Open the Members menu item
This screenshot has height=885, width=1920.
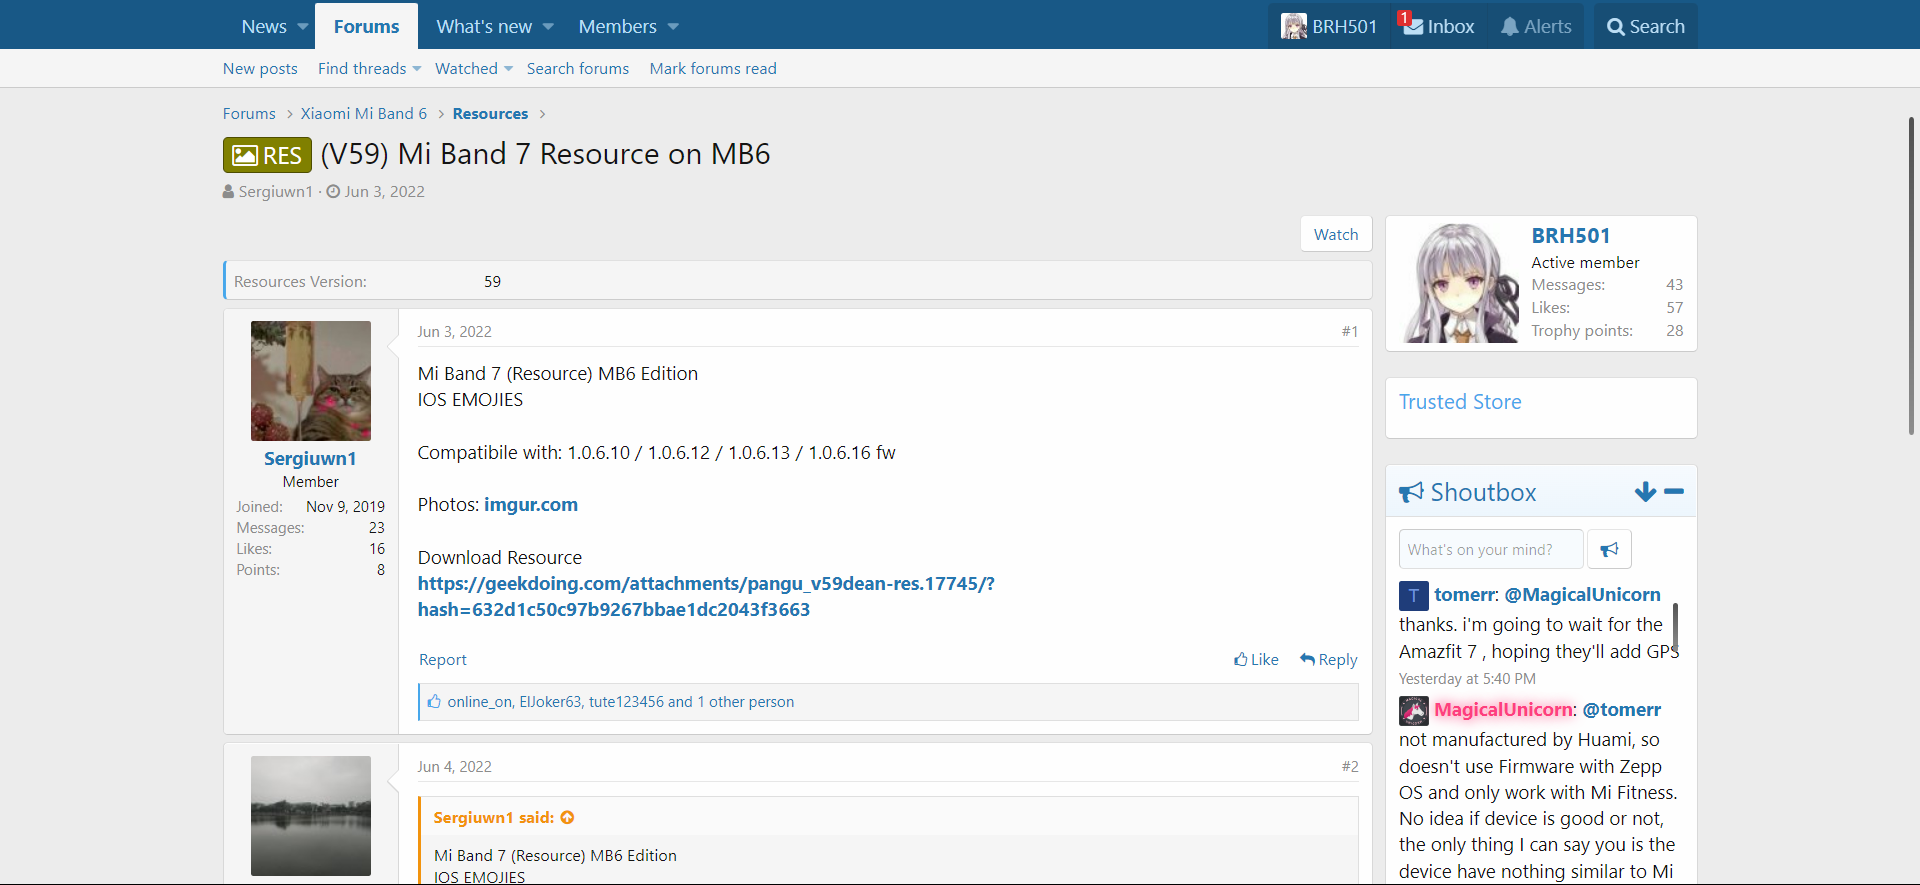tap(617, 27)
